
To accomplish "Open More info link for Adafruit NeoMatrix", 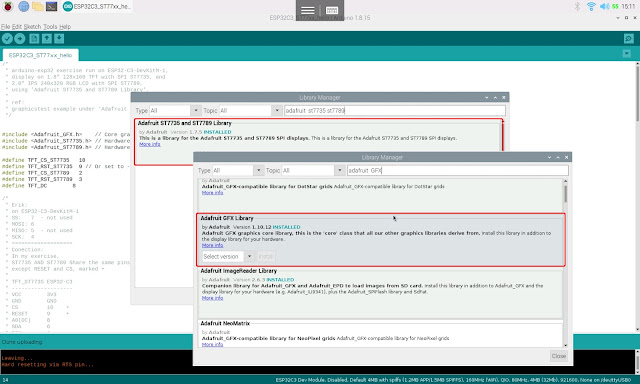I will tap(213, 344).
